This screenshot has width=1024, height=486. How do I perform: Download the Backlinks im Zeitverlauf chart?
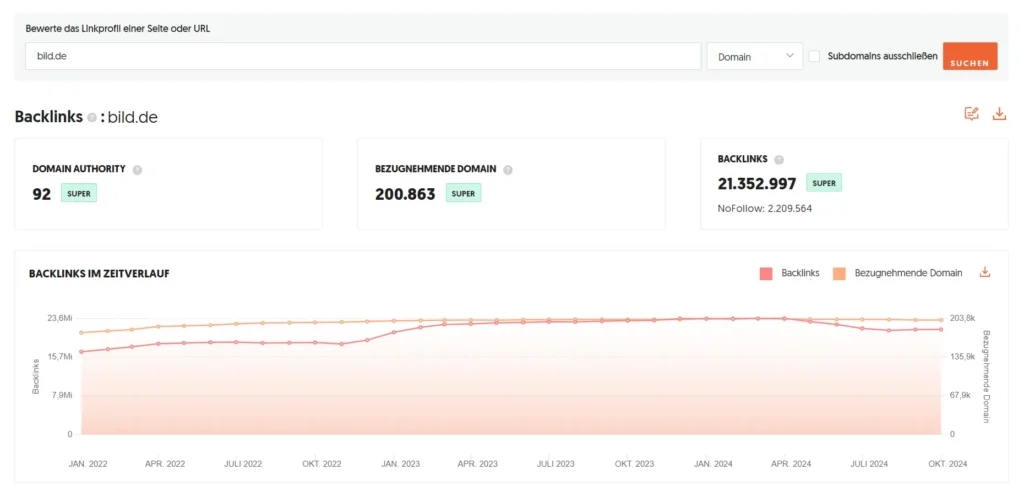click(x=984, y=272)
